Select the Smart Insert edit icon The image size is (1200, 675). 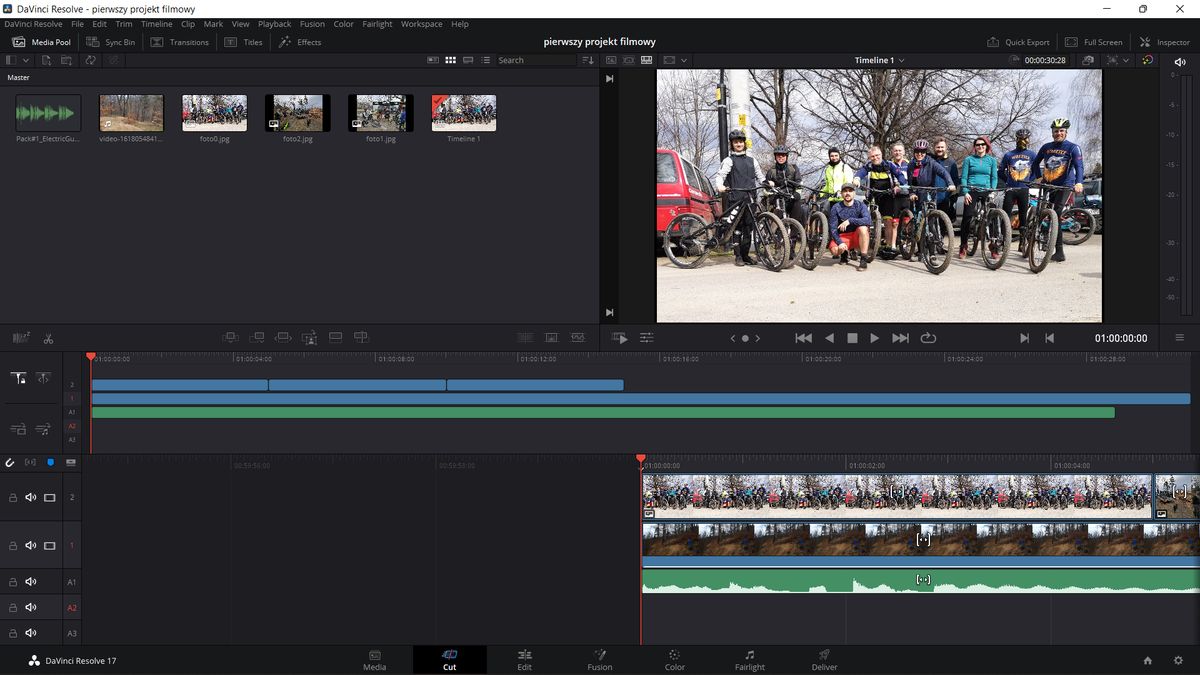click(x=230, y=338)
